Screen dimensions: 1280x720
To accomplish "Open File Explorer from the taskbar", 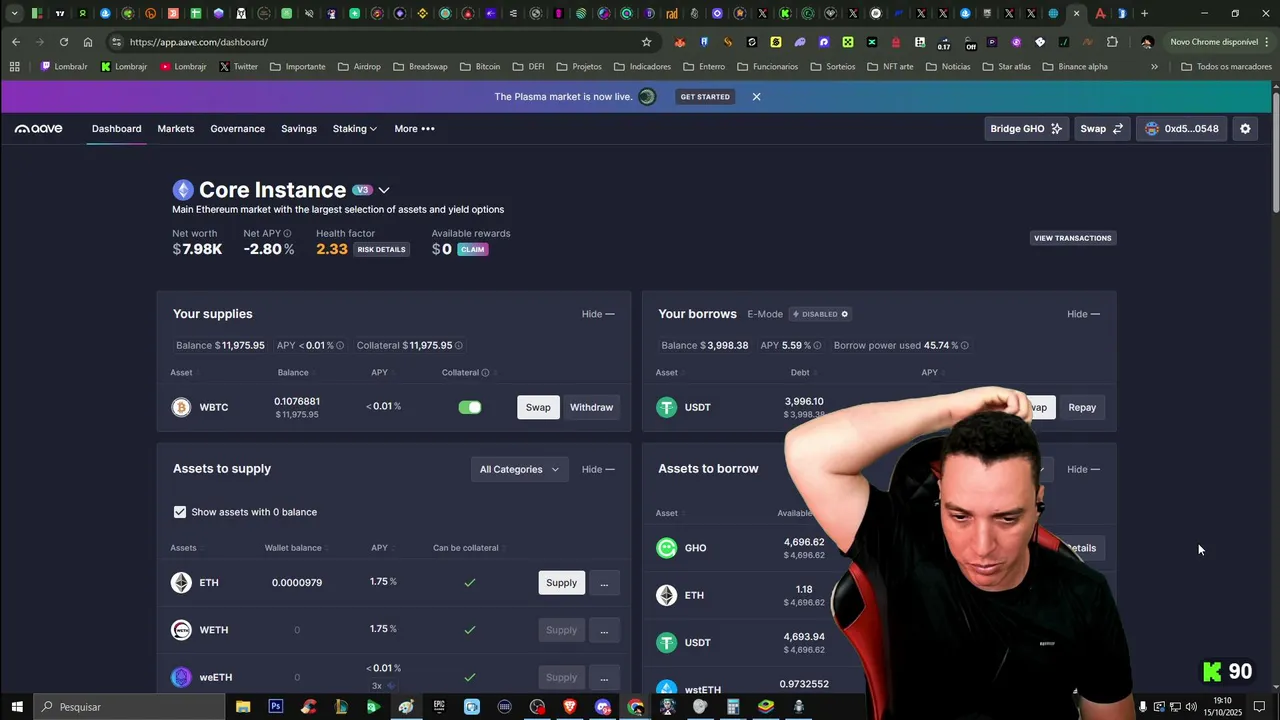I will [x=243, y=707].
